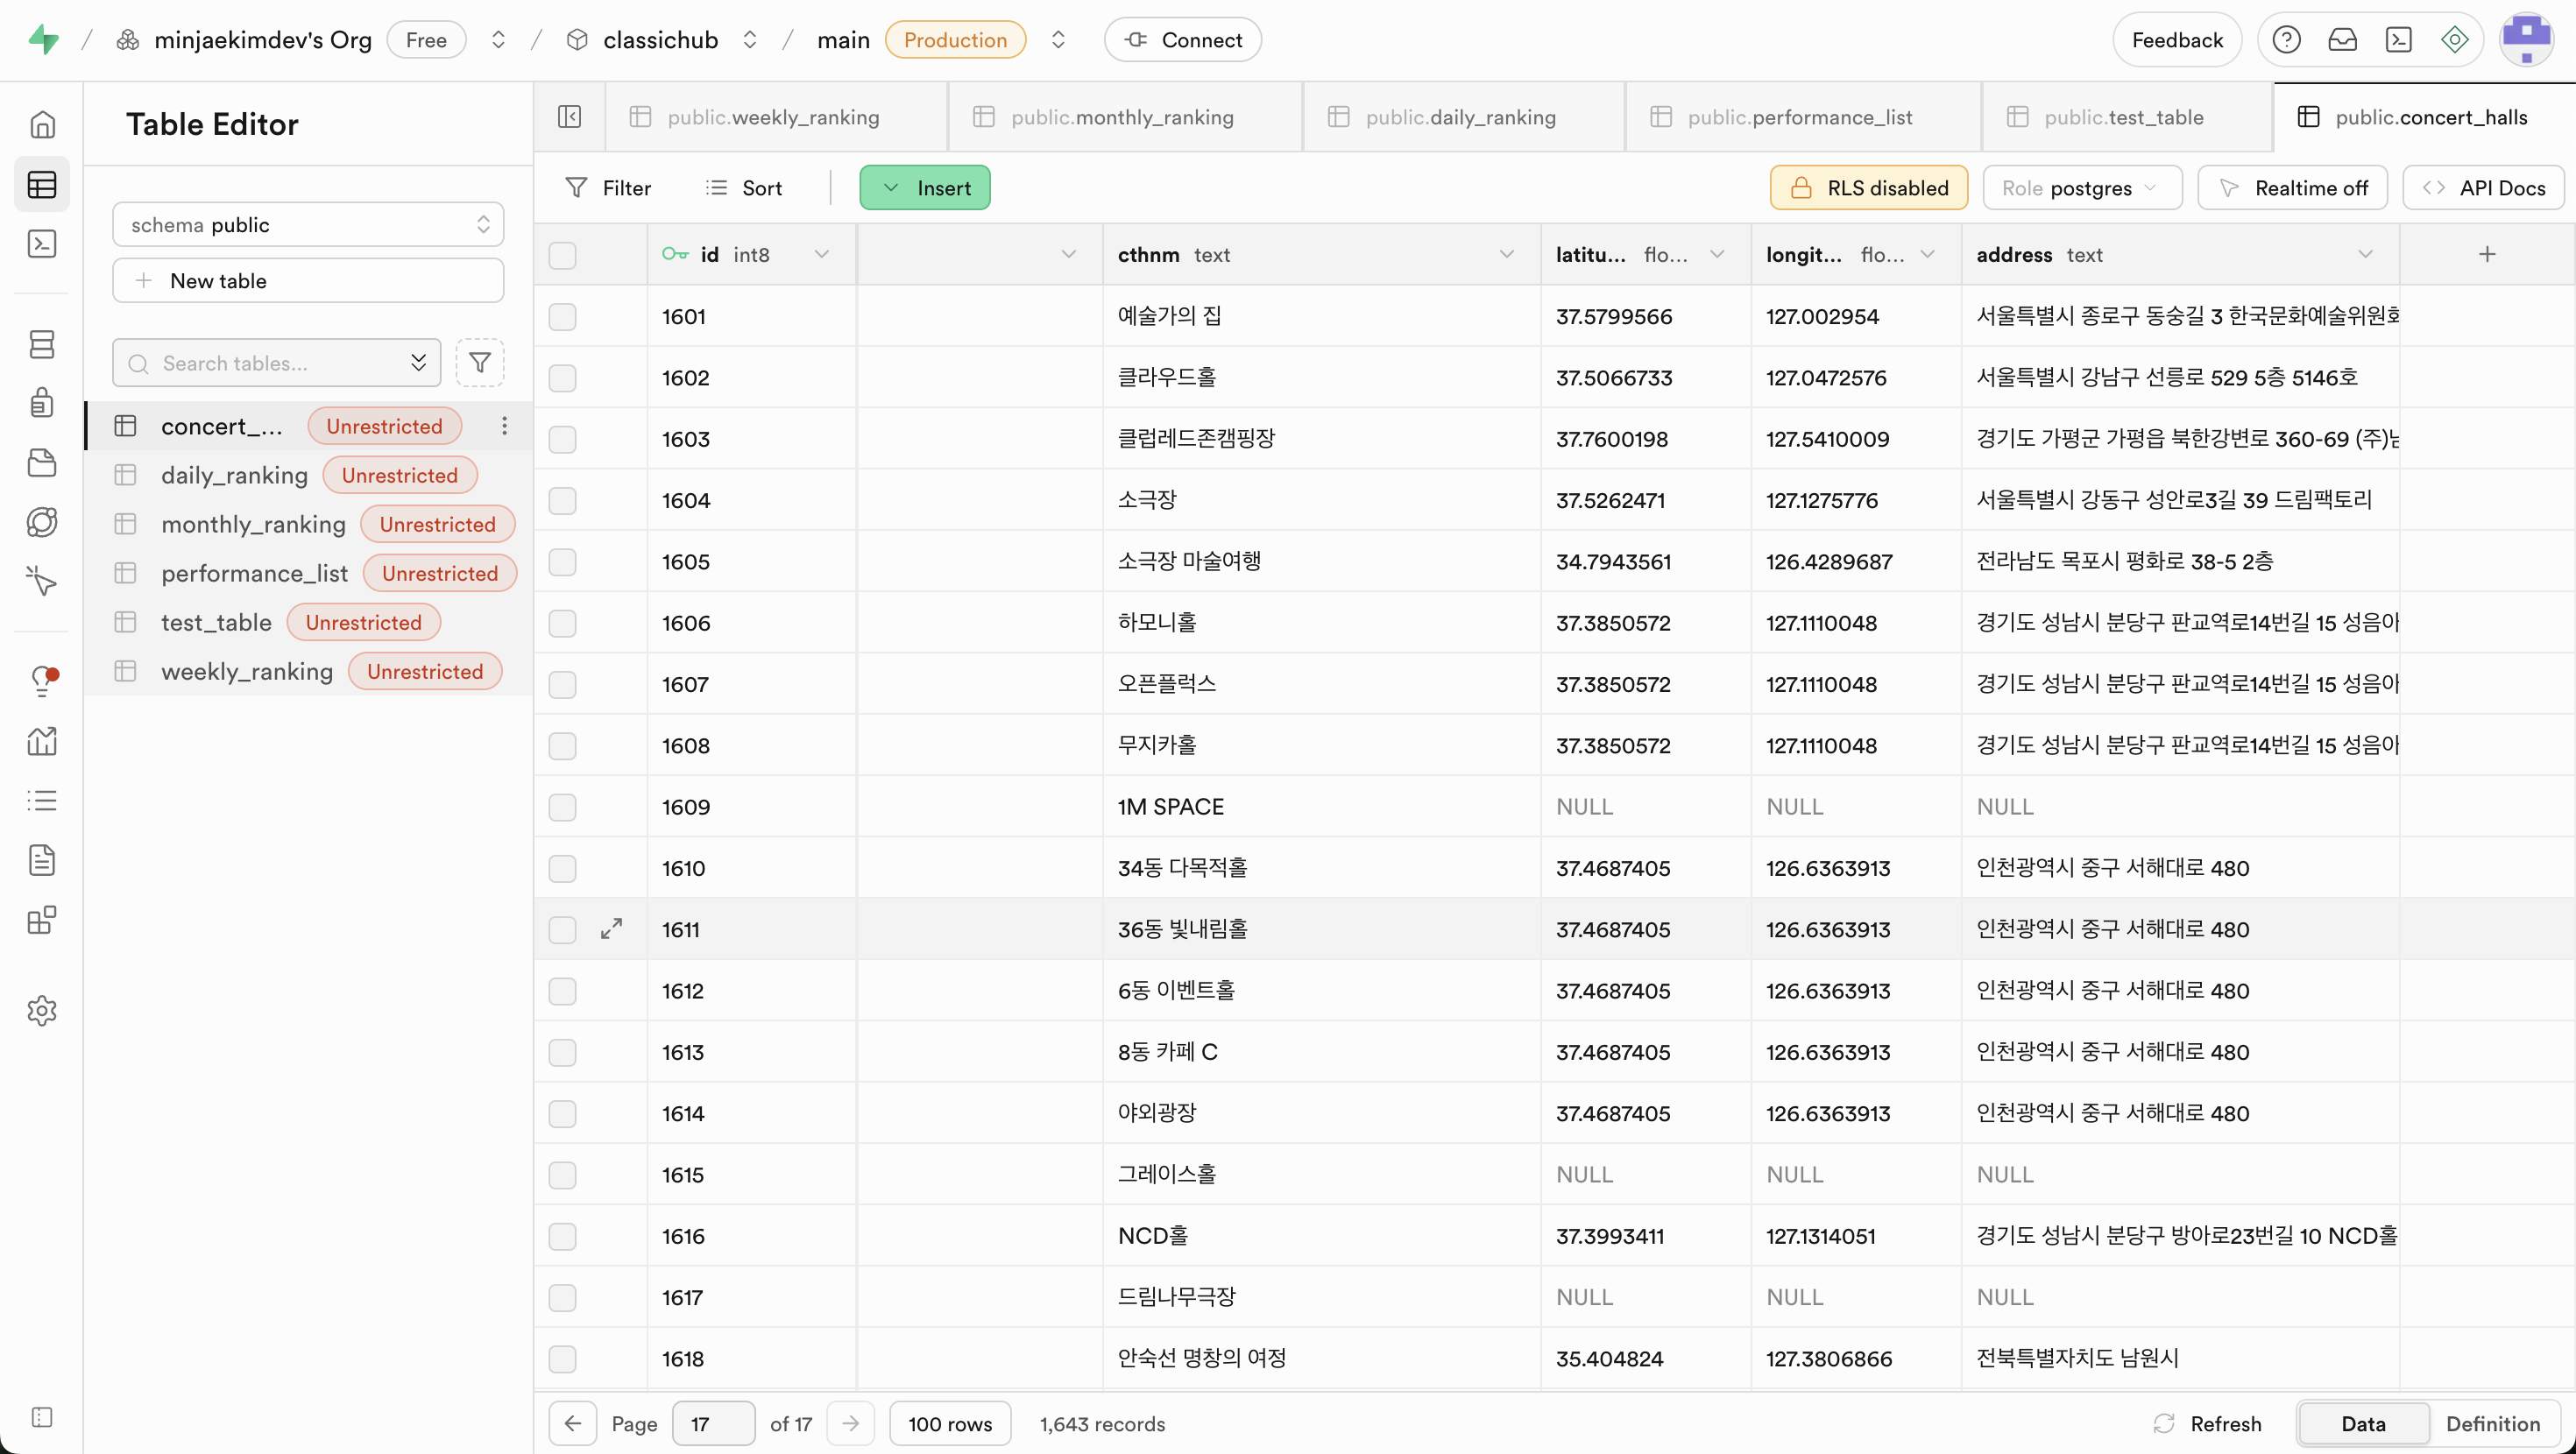Open the SQL Editor sidebar icon
This screenshot has height=1454, width=2576.
42,244
